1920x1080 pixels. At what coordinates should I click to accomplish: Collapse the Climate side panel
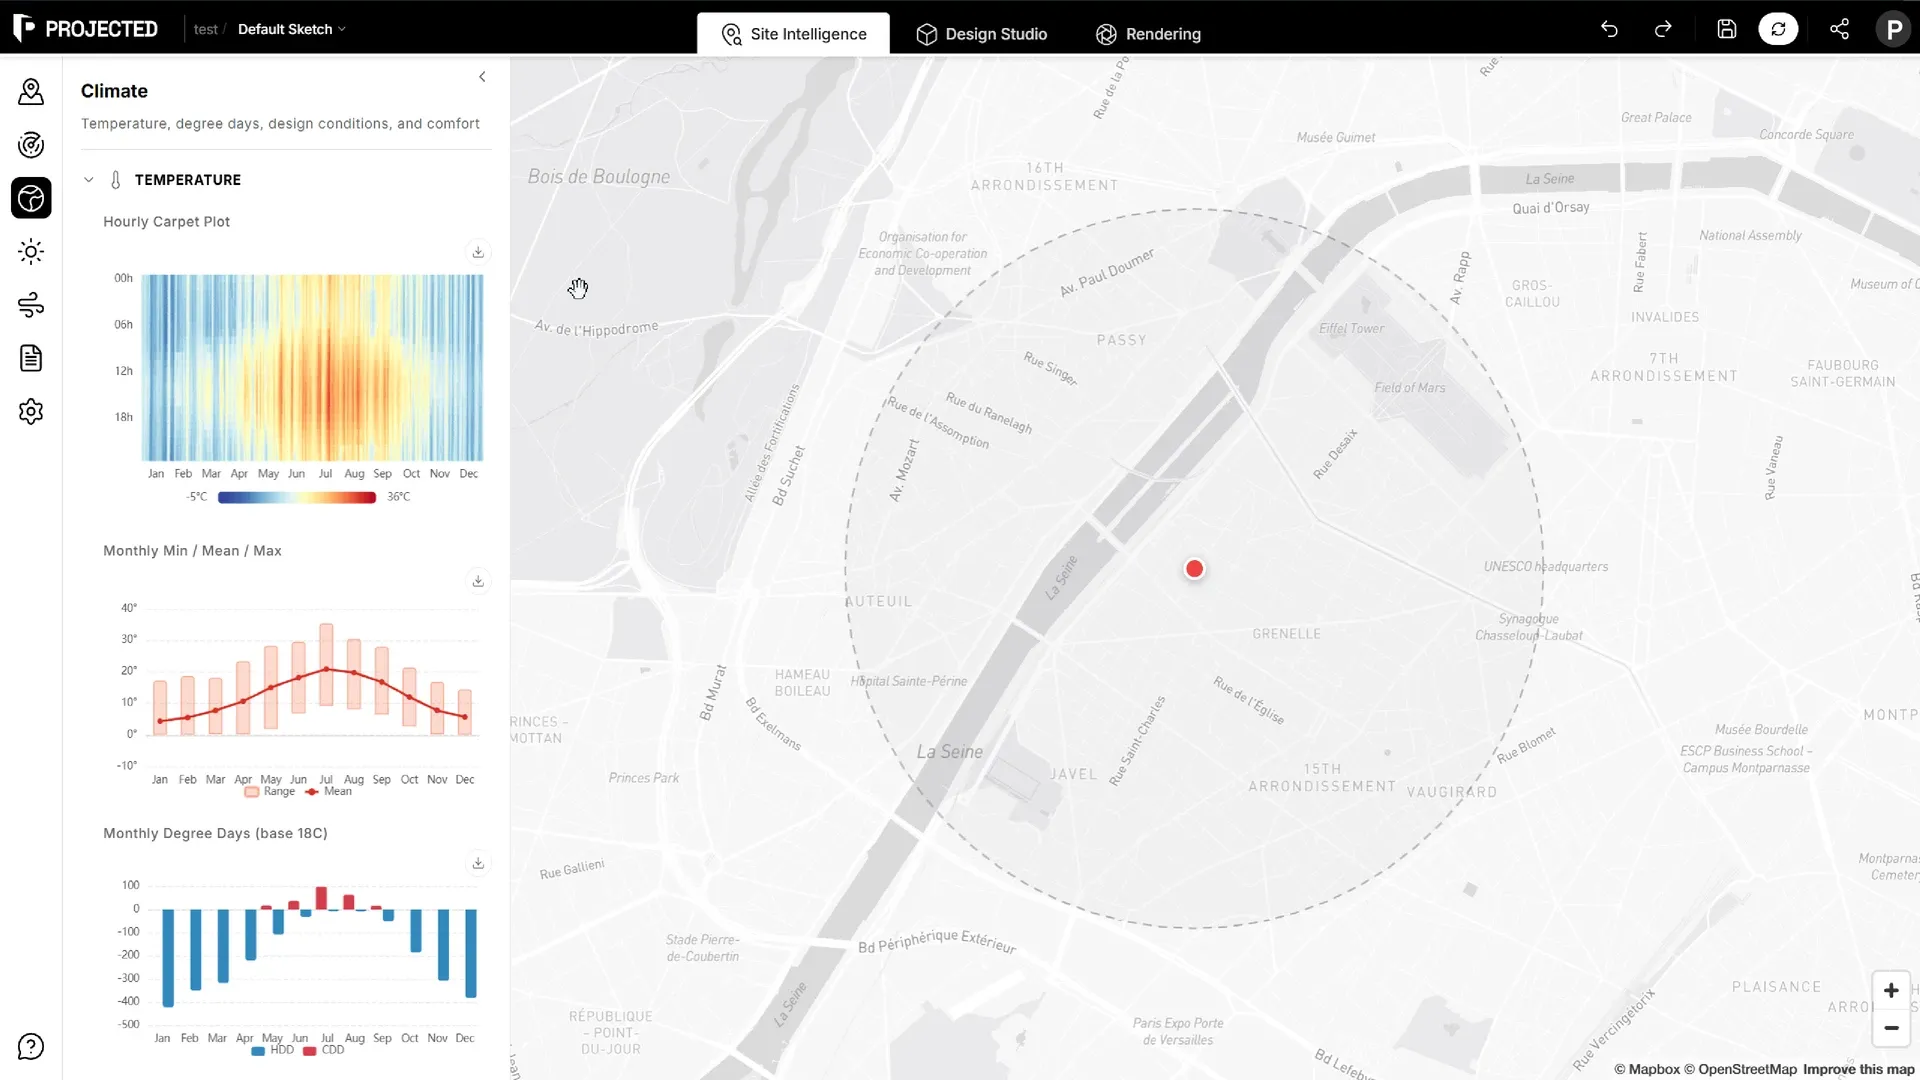pyautogui.click(x=482, y=77)
